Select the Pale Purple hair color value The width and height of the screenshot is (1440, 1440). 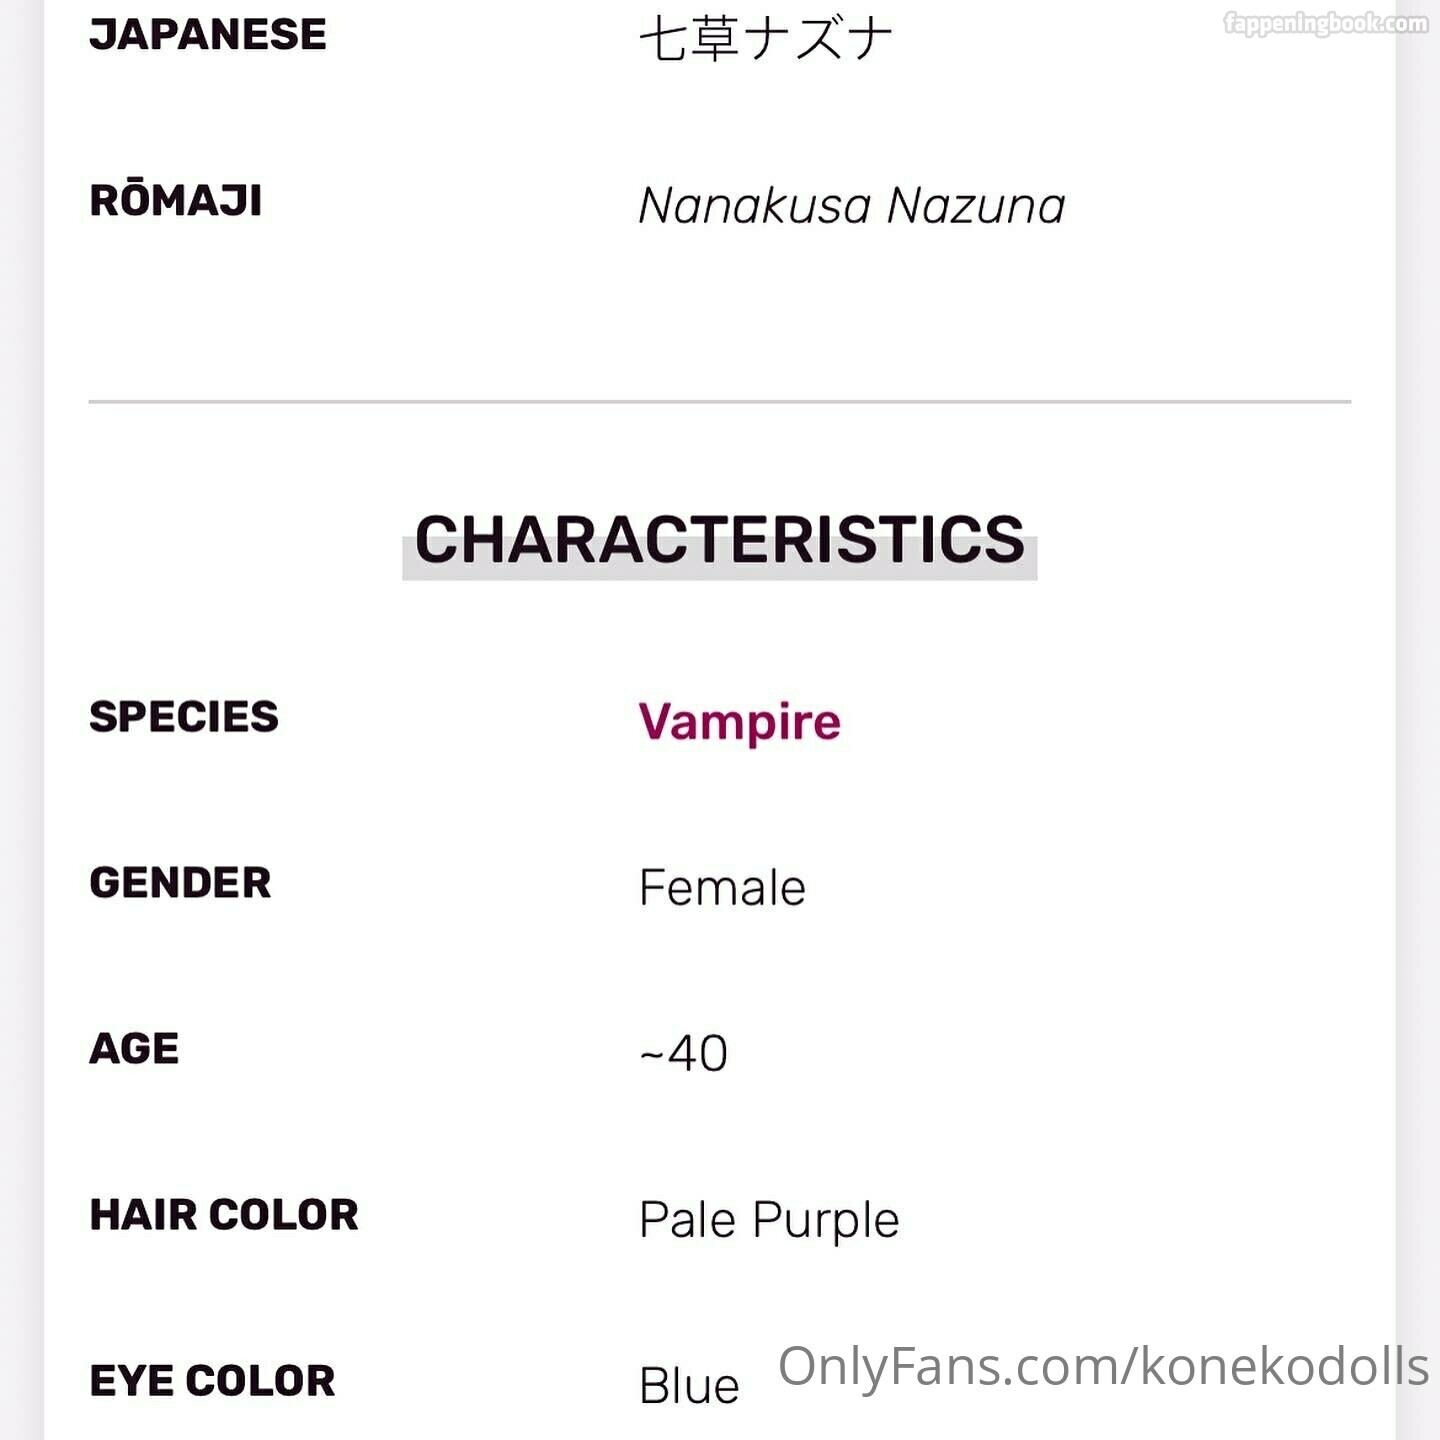click(769, 1220)
